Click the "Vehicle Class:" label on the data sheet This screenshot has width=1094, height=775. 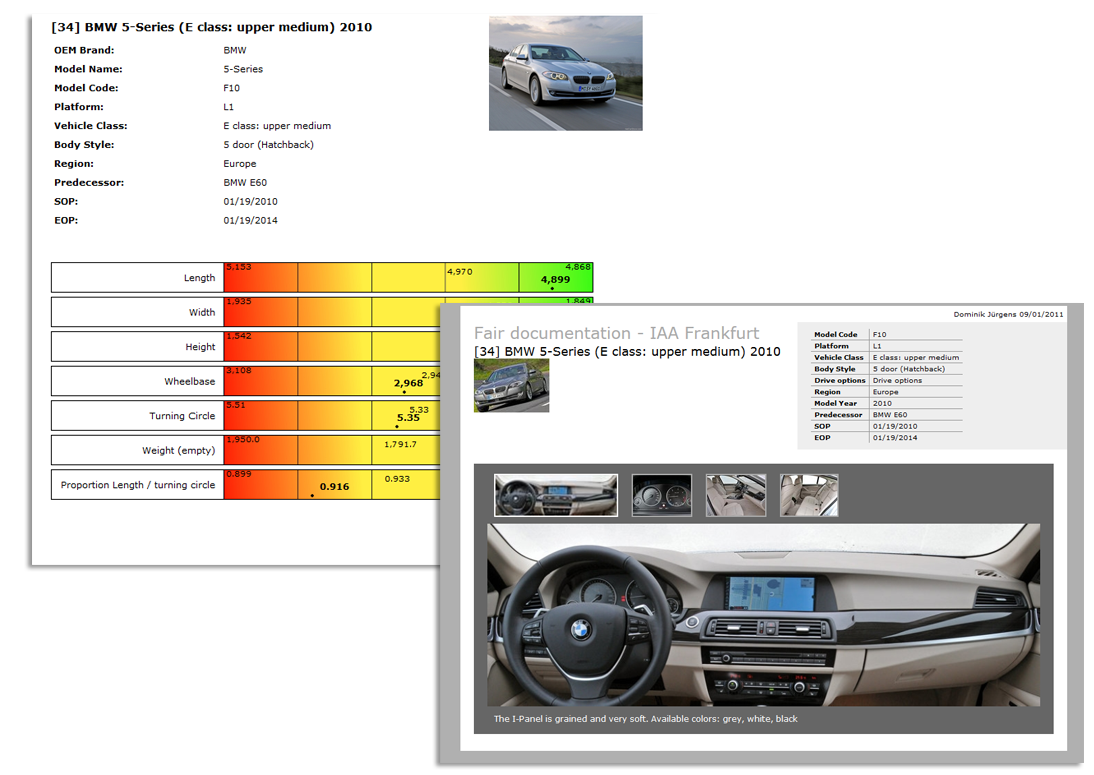pos(91,126)
